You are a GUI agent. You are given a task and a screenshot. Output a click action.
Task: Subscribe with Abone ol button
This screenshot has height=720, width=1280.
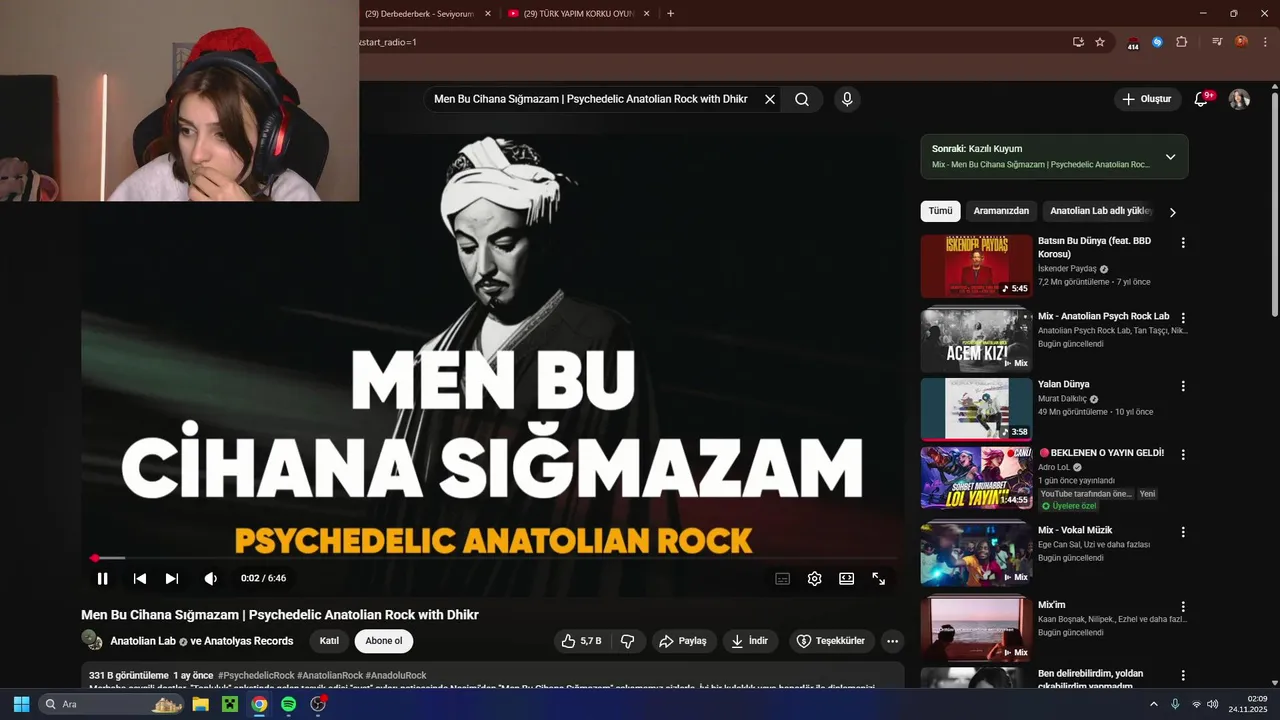pos(384,641)
